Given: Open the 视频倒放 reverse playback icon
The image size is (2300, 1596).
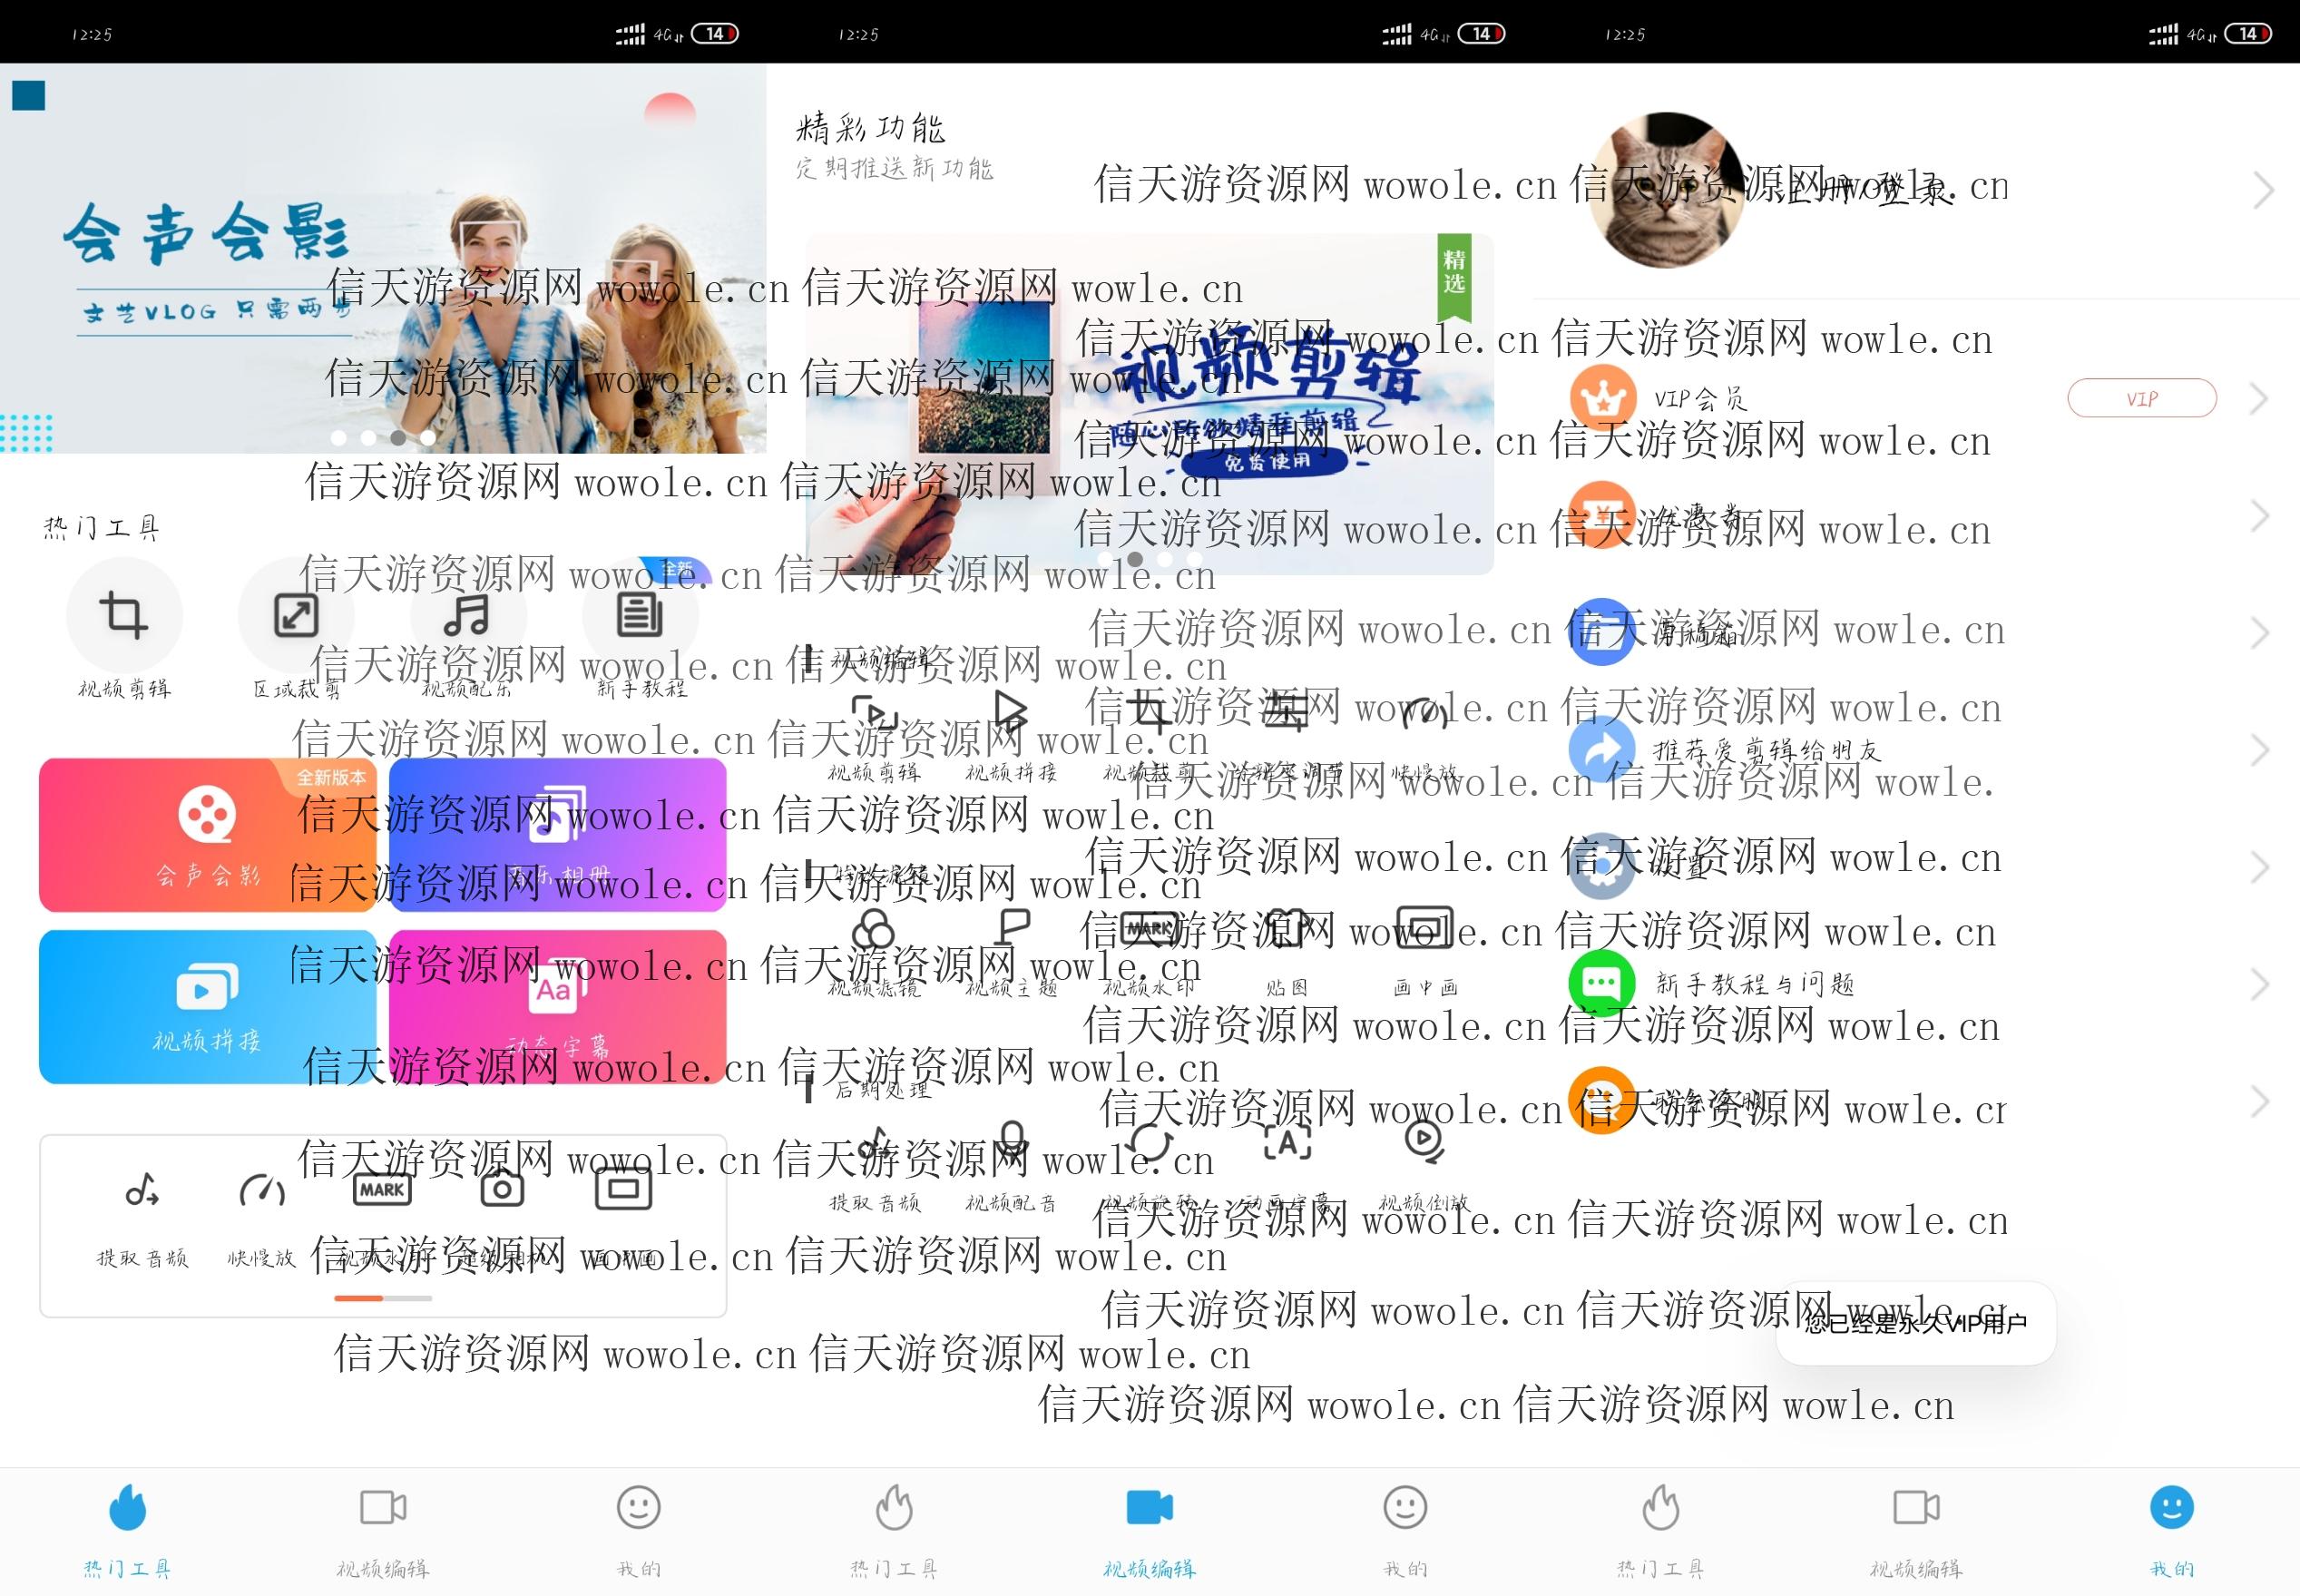Looking at the screenshot, I should (x=1424, y=1143).
